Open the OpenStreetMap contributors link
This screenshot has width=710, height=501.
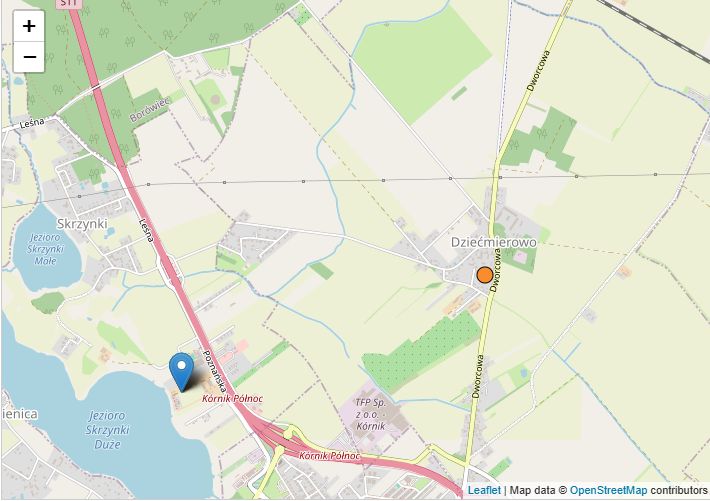tap(608, 490)
